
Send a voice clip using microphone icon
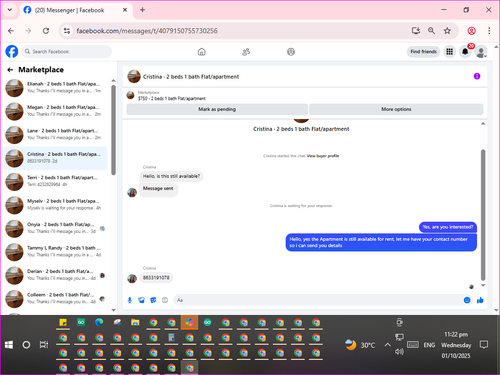coord(130,300)
